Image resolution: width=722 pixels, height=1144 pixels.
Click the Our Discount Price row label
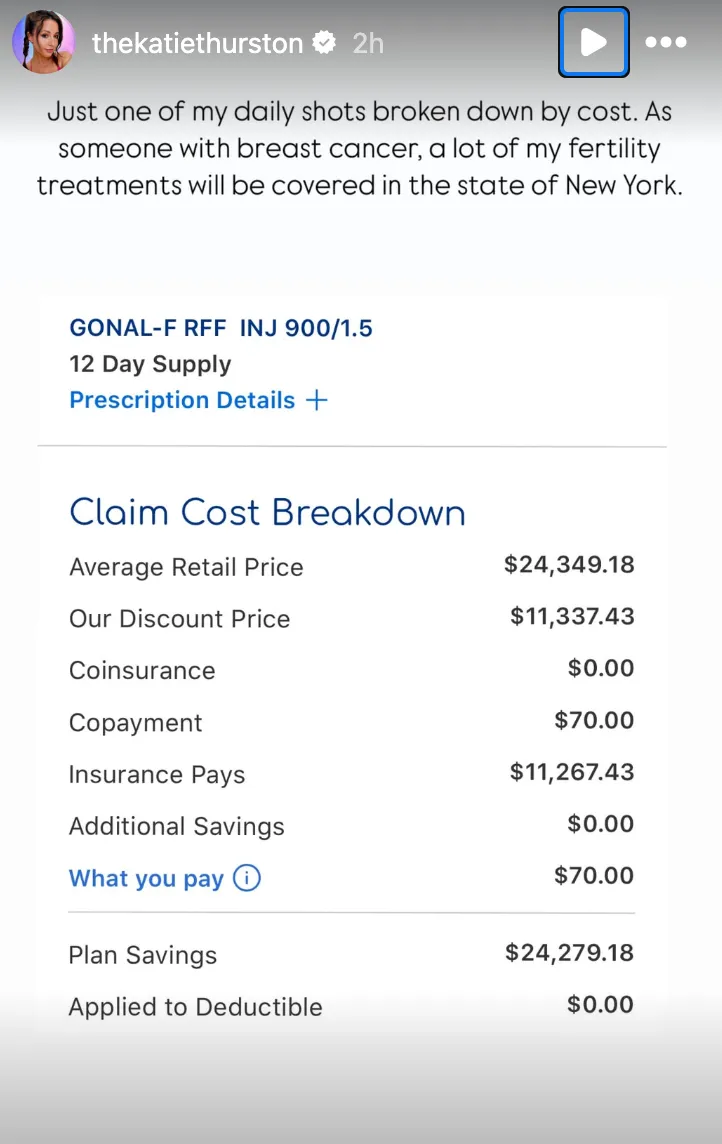tap(179, 619)
